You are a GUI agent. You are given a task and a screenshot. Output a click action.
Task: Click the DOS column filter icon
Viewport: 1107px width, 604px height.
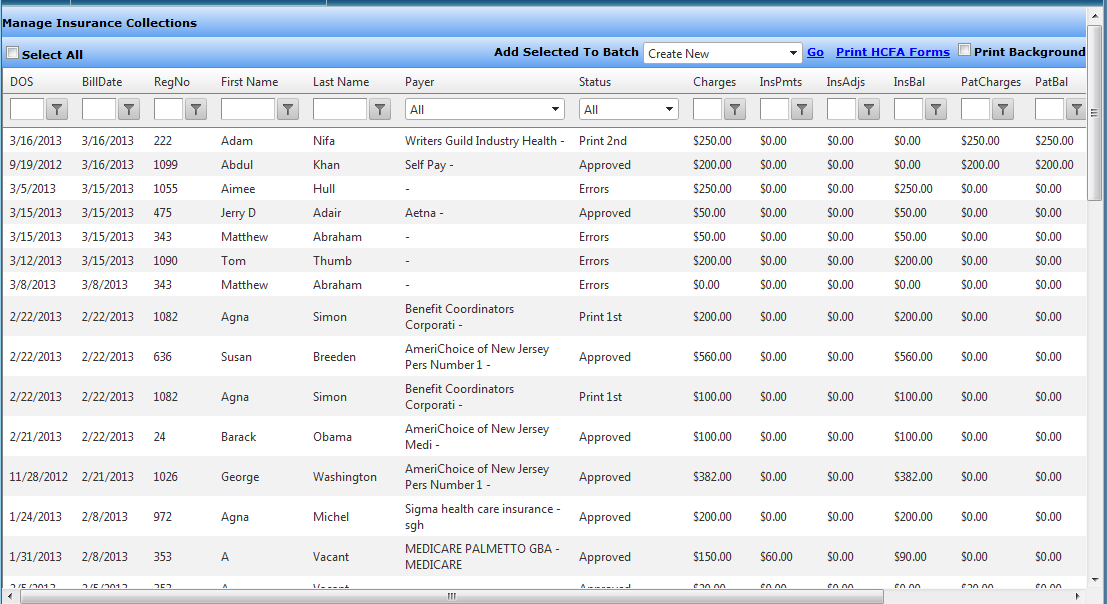pyautogui.click(x=57, y=109)
